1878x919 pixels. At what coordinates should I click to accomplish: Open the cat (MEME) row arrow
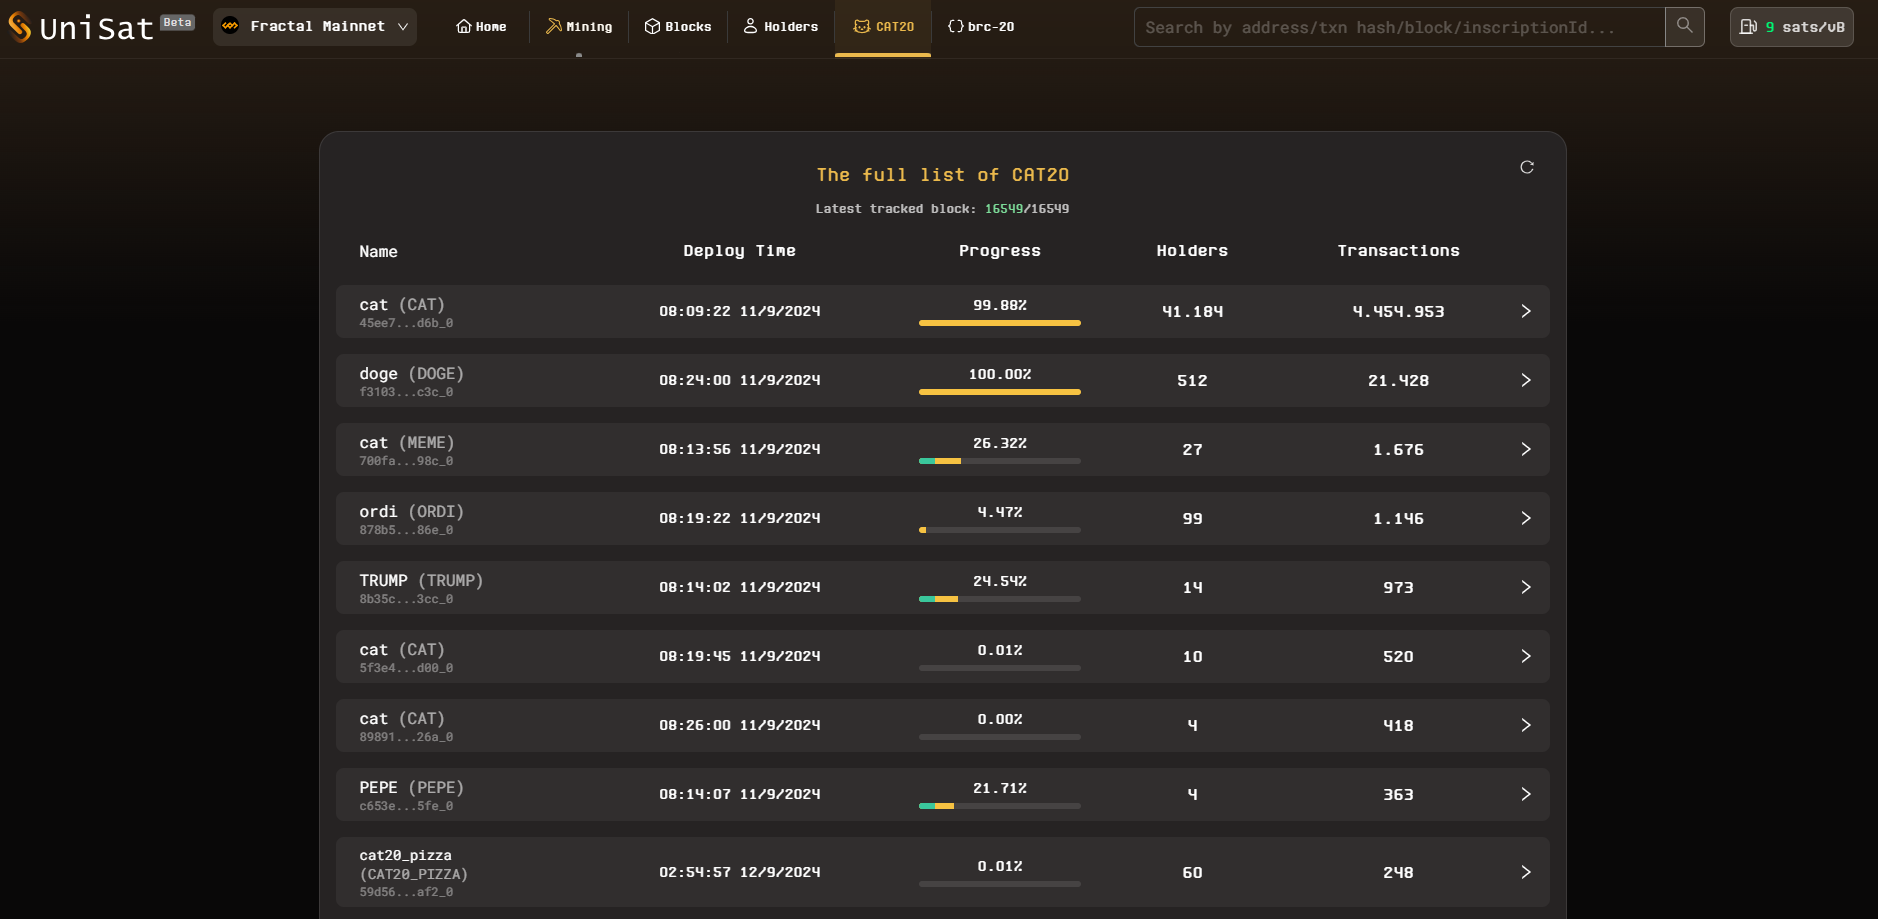(x=1526, y=449)
